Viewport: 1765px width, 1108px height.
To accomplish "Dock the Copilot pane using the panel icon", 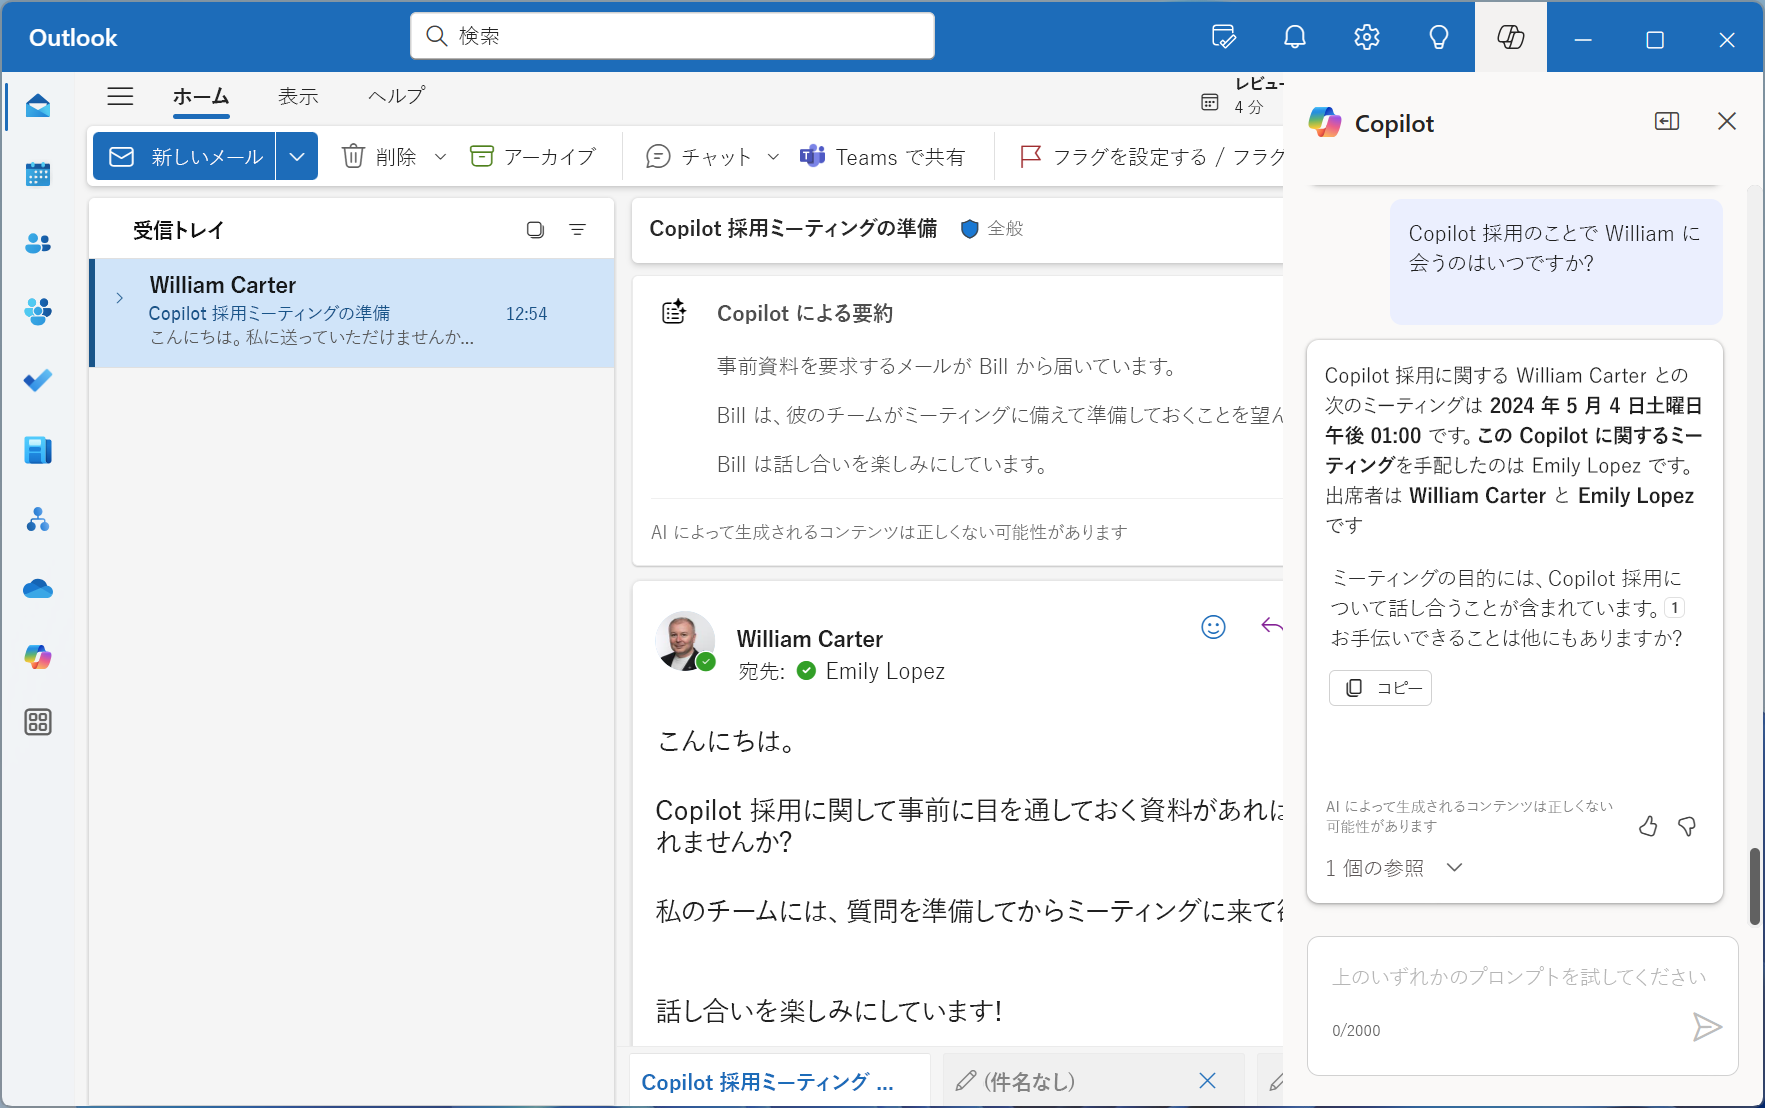I will pos(1667,121).
